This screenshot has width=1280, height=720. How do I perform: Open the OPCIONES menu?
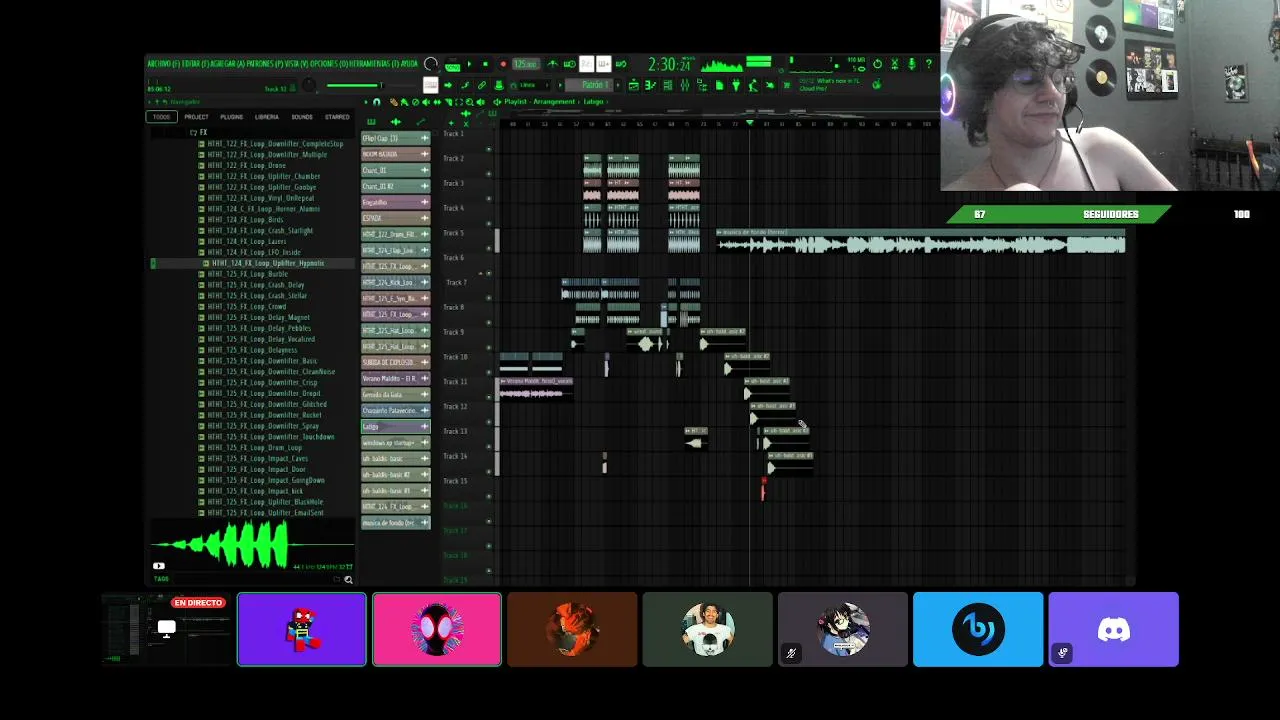coord(329,64)
